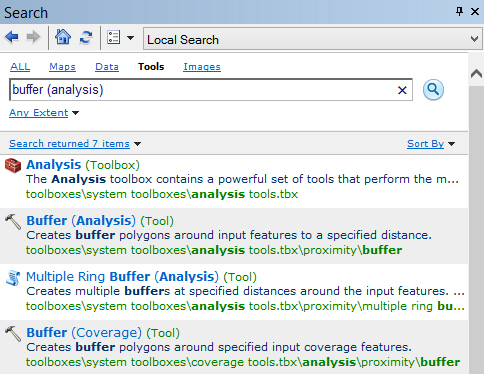Image resolution: width=484 pixels, height=374 pixels.
Task: Open the Local Search dropdown
Action: [312, 39]
